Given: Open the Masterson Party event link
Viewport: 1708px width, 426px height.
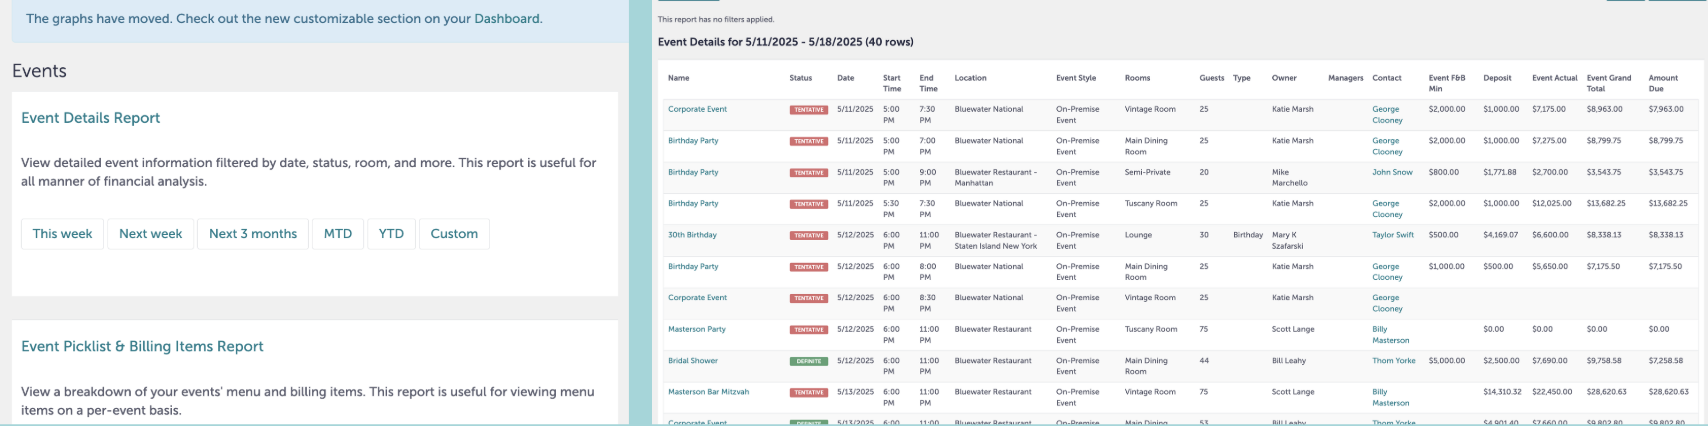Looking at the screenshot, I should [697, 329].
